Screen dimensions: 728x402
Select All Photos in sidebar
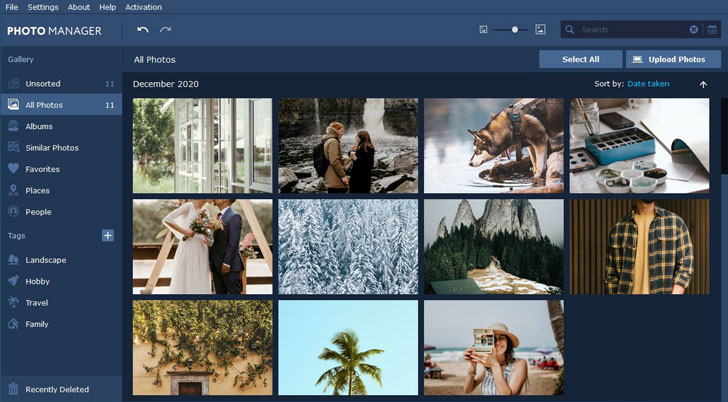point(61,105)
